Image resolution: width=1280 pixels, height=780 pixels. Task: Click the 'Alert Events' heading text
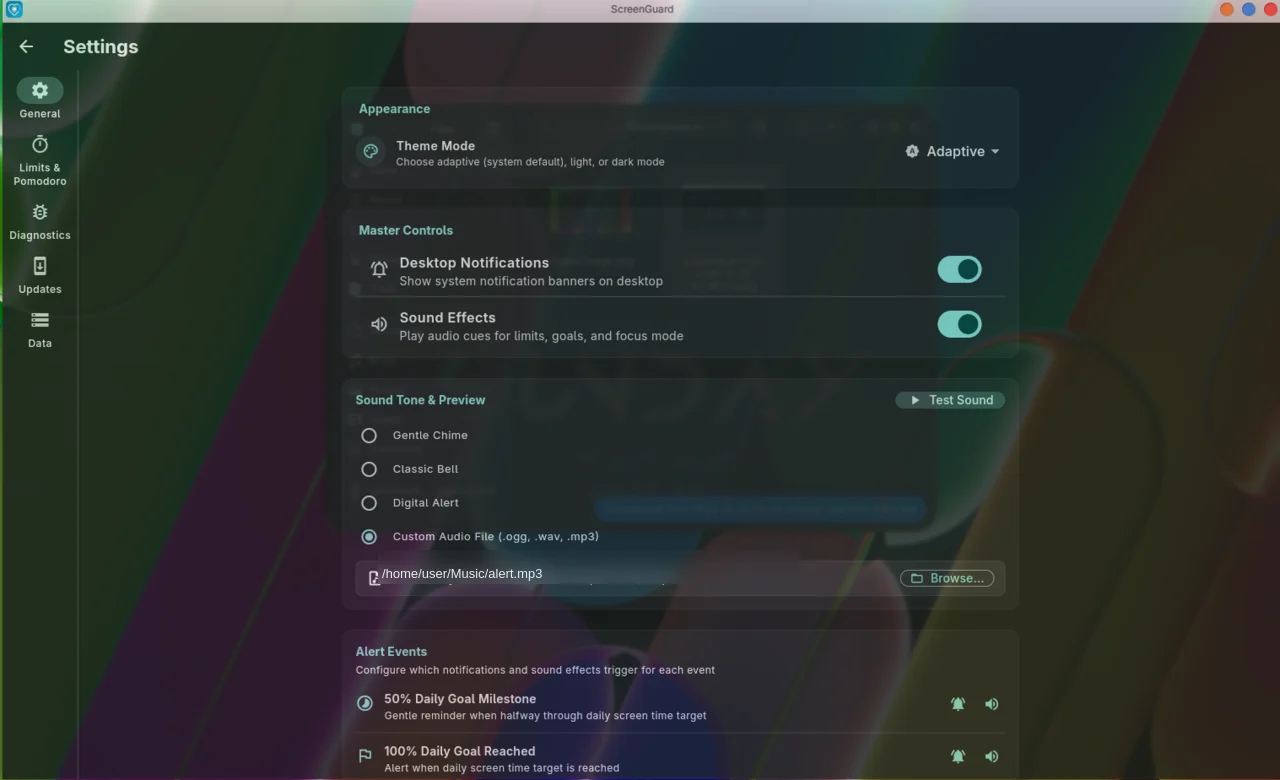coord(391,651)
